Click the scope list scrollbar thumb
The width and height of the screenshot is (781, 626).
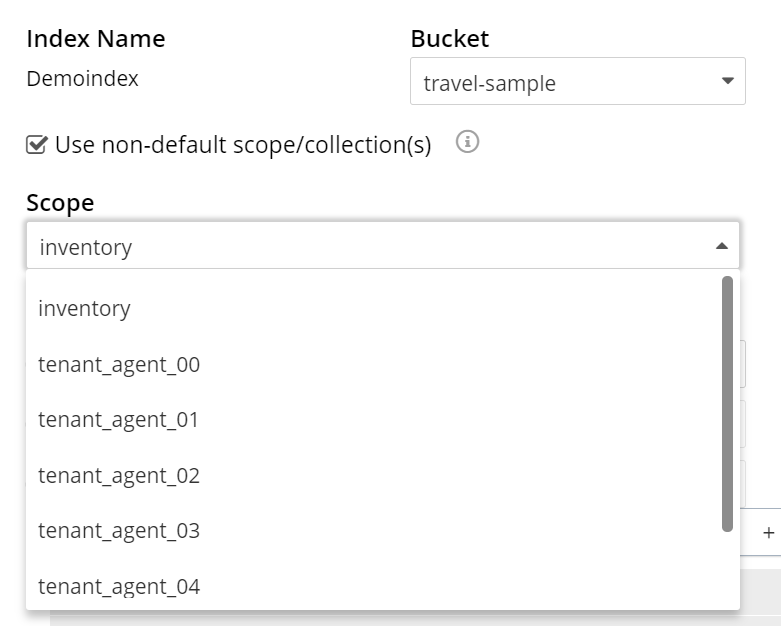[727, 404]
